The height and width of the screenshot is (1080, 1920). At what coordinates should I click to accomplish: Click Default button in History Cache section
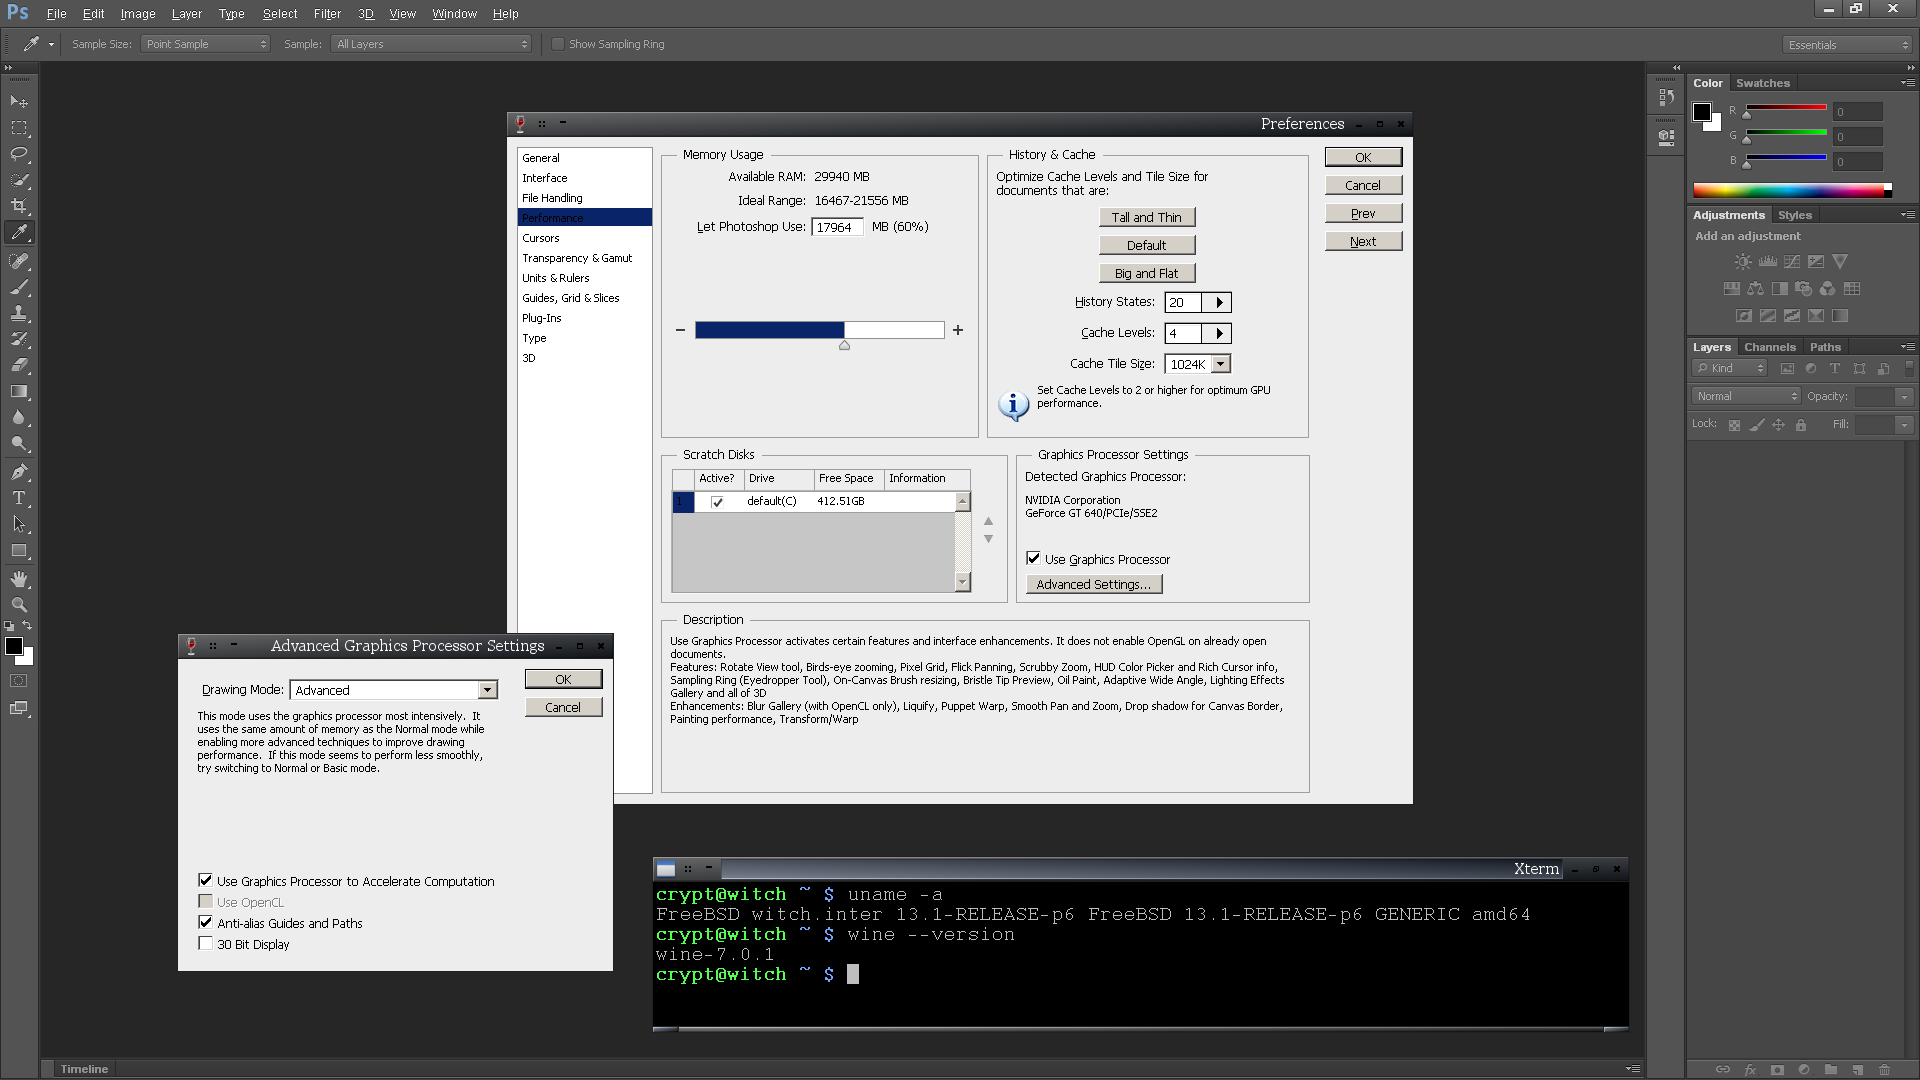pyautogui.click(x=1145, y=244)
